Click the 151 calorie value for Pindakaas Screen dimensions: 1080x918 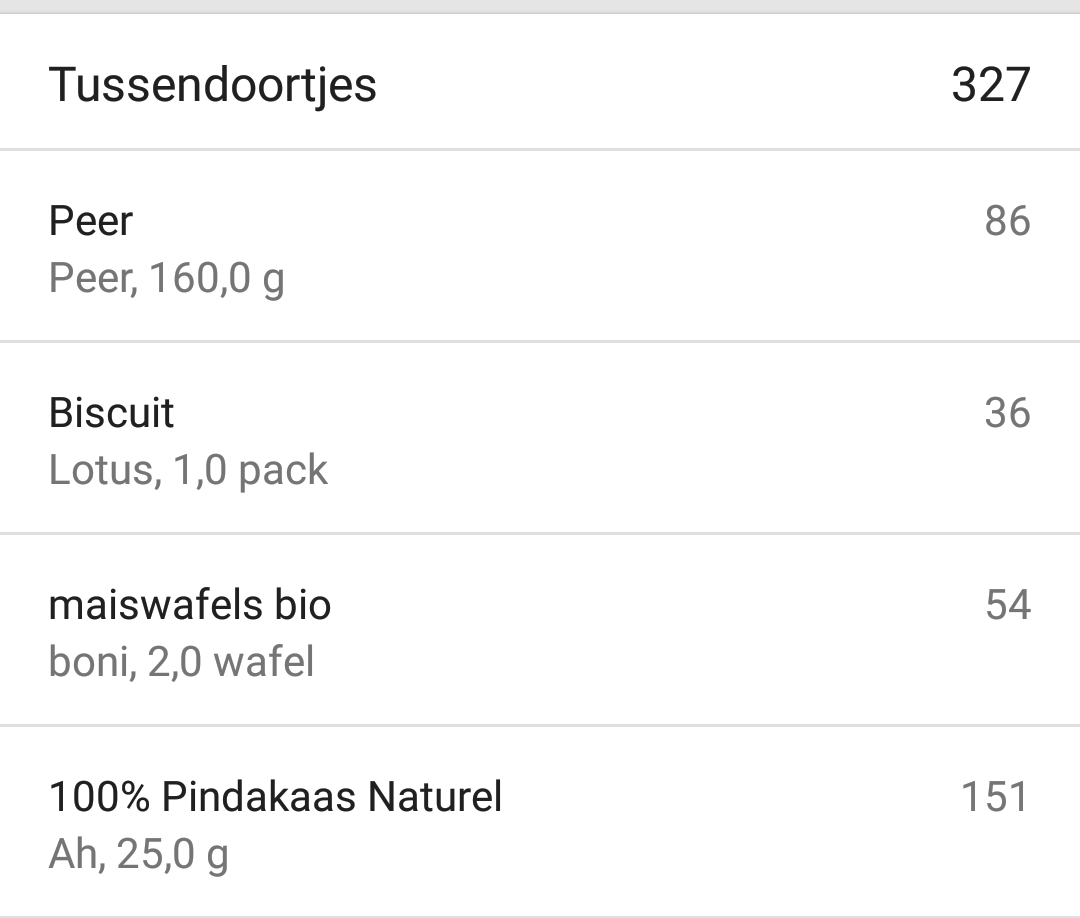click(997, 797)
